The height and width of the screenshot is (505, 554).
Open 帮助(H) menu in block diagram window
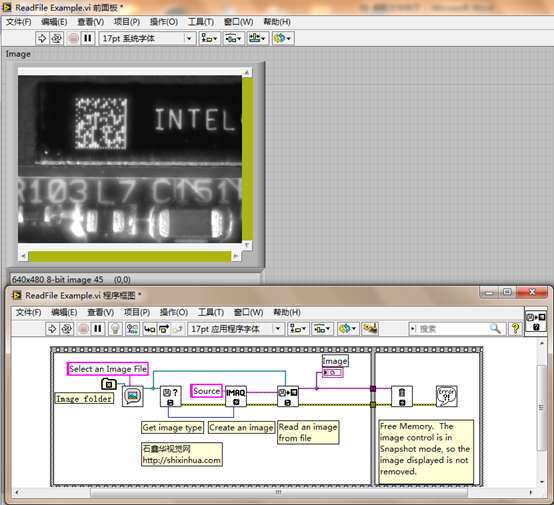(x=287, y=312)
